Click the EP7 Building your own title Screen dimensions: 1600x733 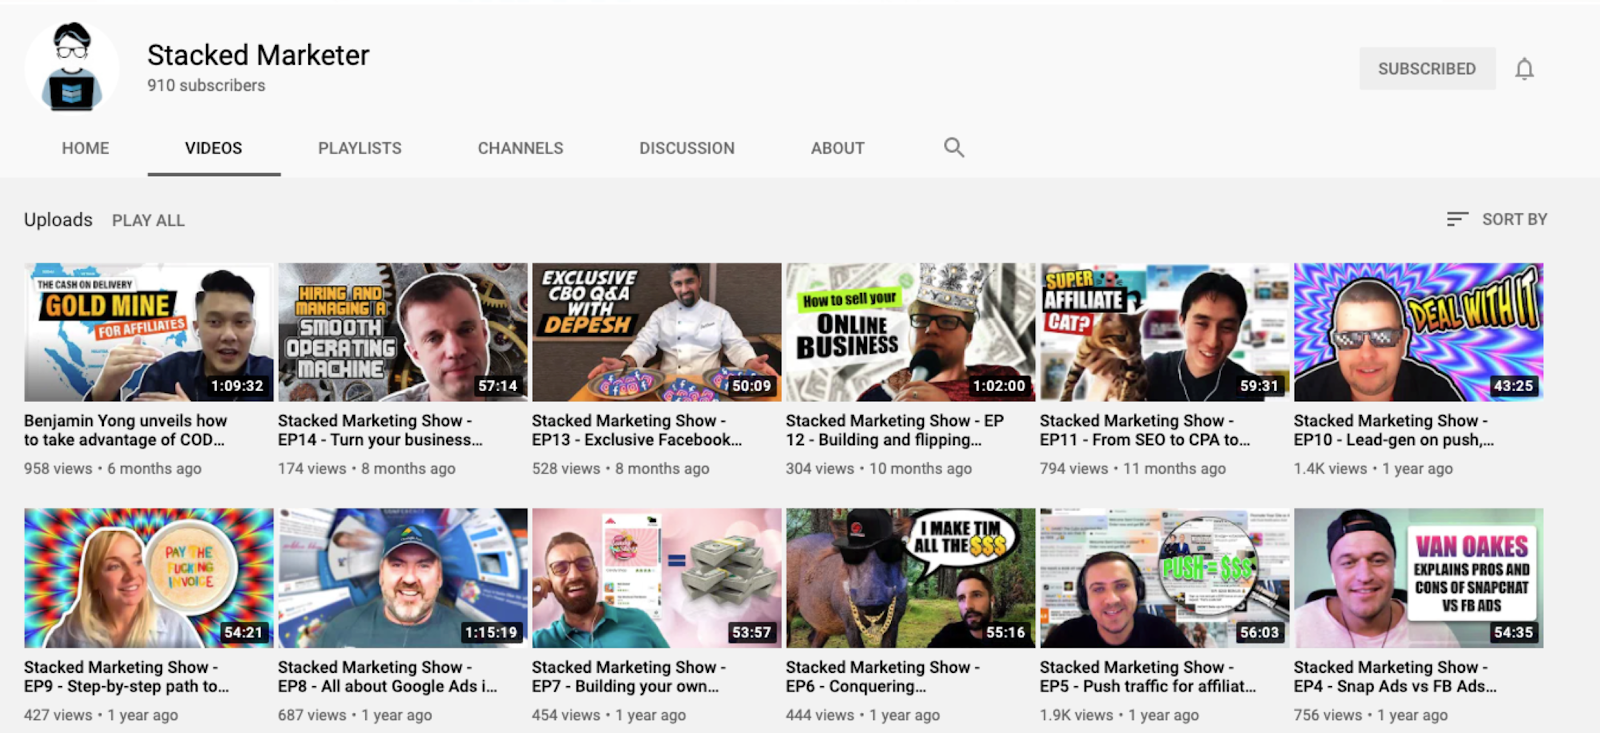[629, 676]
